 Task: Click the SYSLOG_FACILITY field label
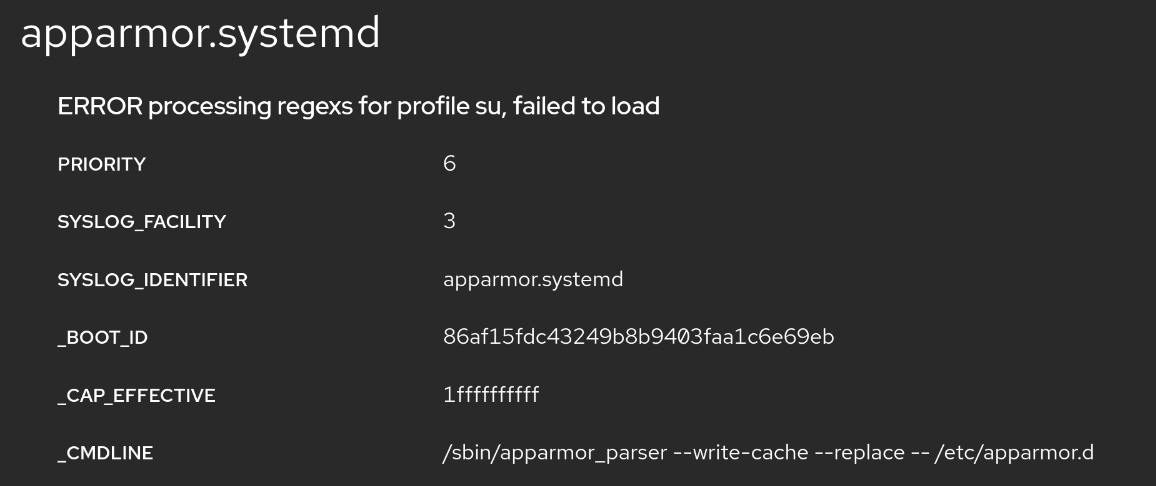tap(141, 222)
